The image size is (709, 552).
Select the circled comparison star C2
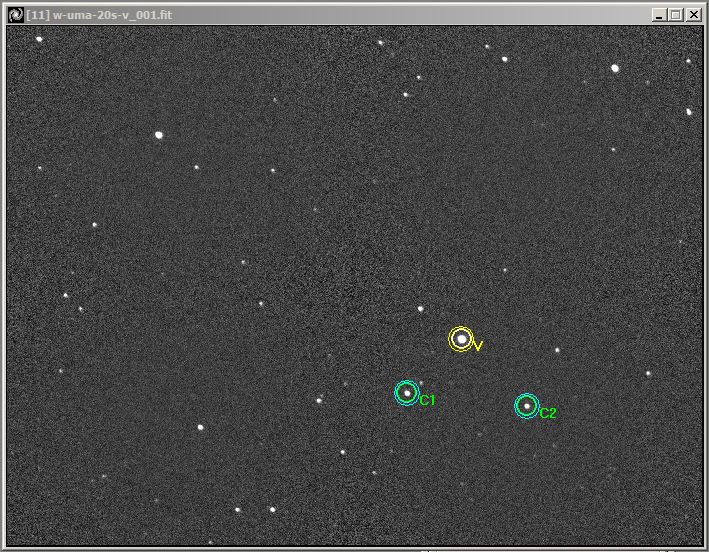[526, 406]
